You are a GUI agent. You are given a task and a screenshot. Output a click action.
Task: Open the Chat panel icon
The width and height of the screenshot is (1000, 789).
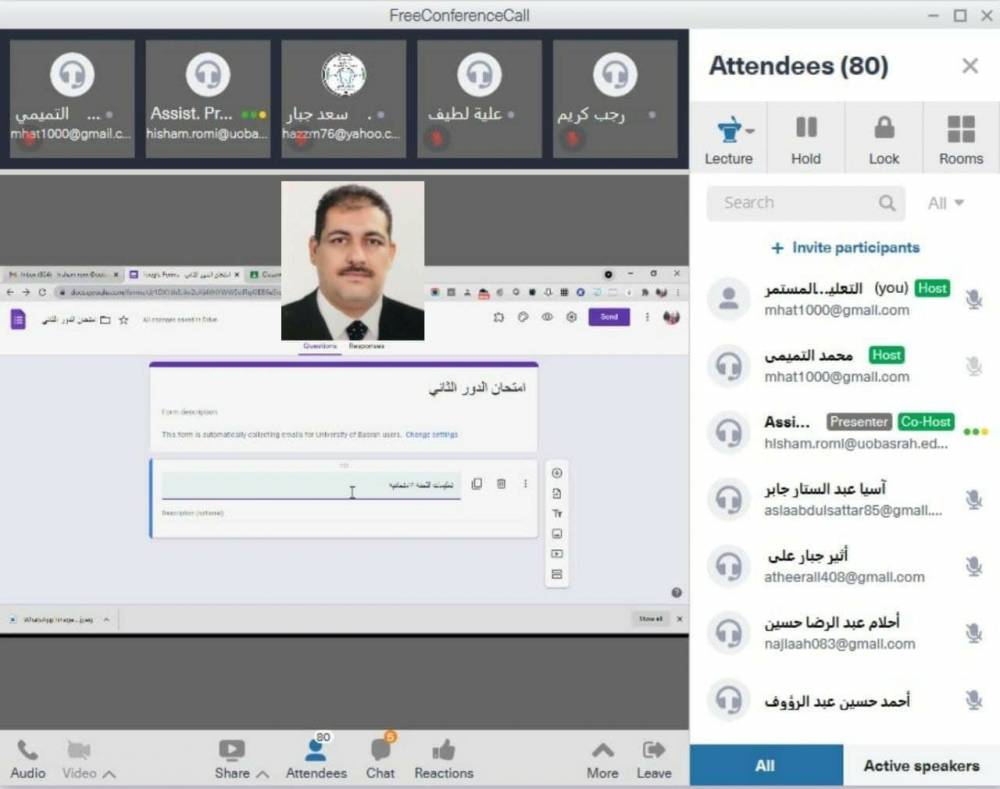380,750
